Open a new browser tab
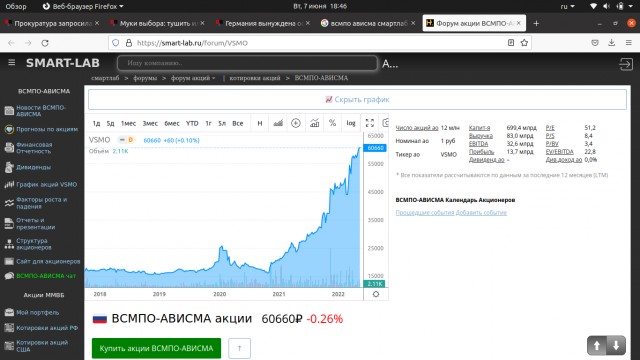 (536, 24)
